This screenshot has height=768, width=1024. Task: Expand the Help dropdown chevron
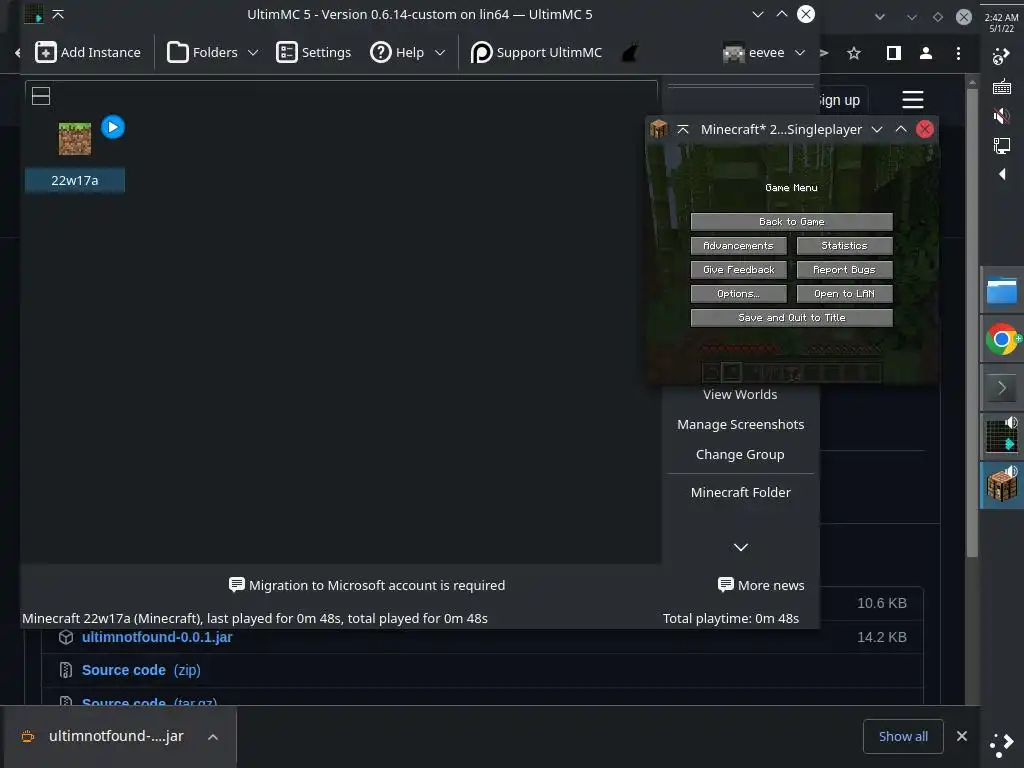click(x=440, y=53)
